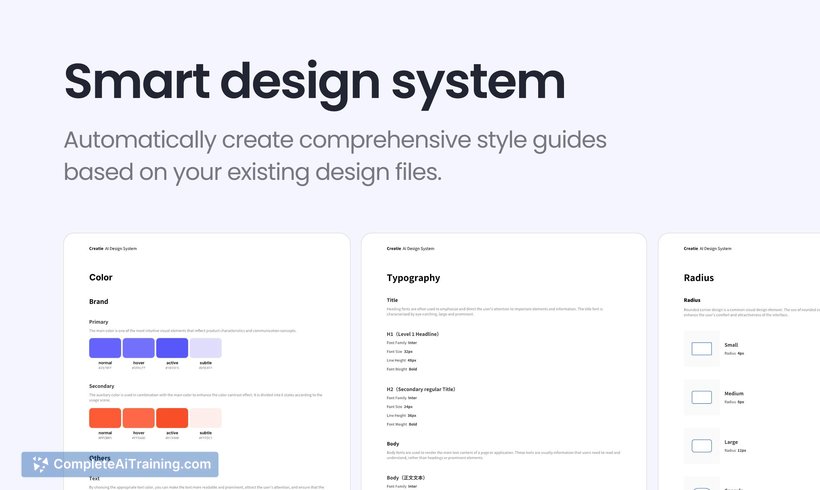Click the 'Secondary' label

[101, 386]
